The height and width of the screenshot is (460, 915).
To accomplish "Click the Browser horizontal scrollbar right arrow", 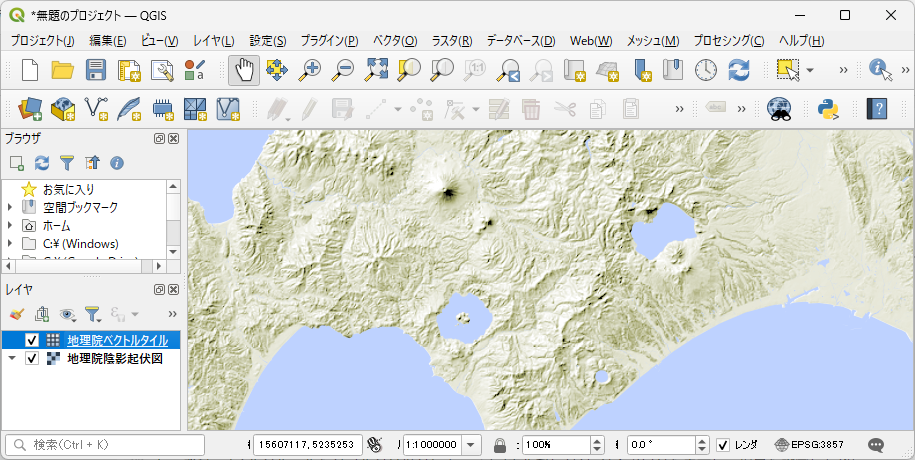I will [159, 266].
